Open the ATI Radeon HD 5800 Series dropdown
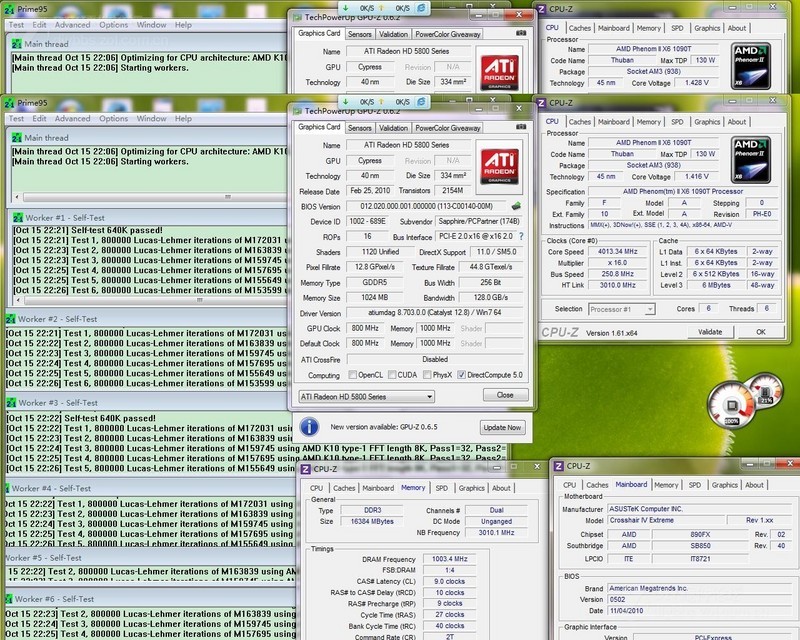The width and height of the screenshot is (800, 640). click(x=366, y=397)
